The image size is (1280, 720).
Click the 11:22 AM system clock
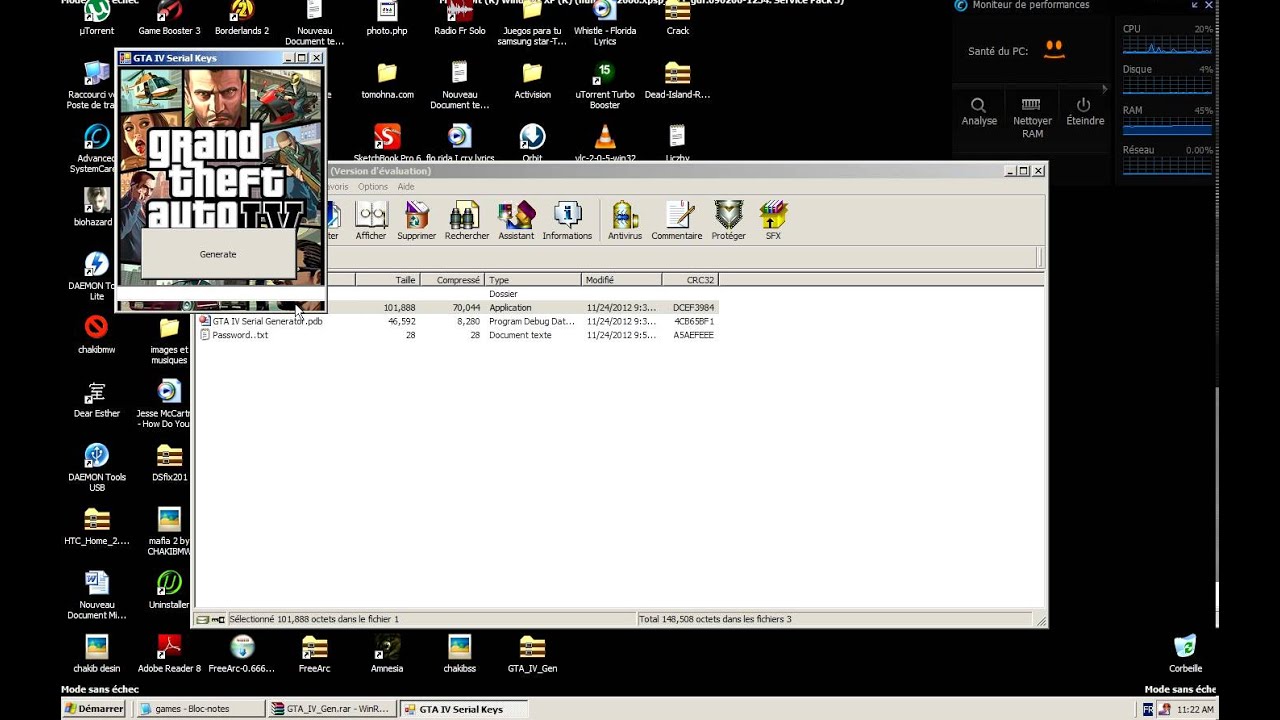coord(1195,709)
